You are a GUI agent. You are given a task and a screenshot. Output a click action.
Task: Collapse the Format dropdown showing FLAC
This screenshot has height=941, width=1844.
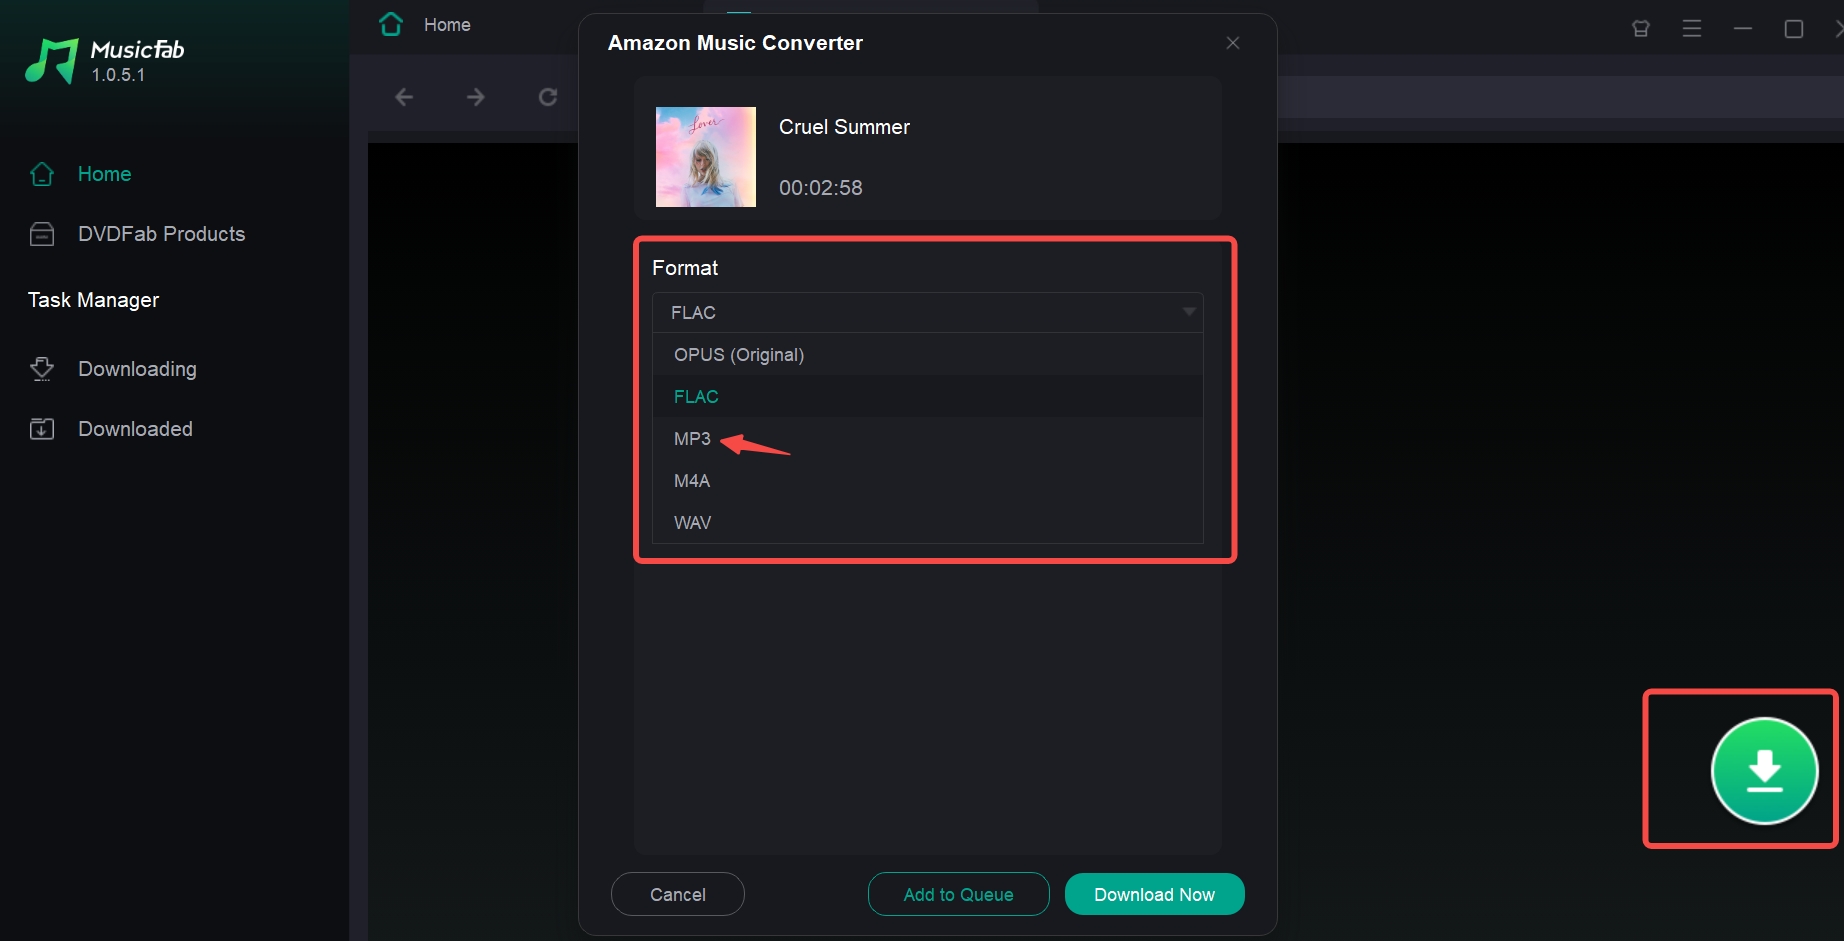(x=927, y=313)
